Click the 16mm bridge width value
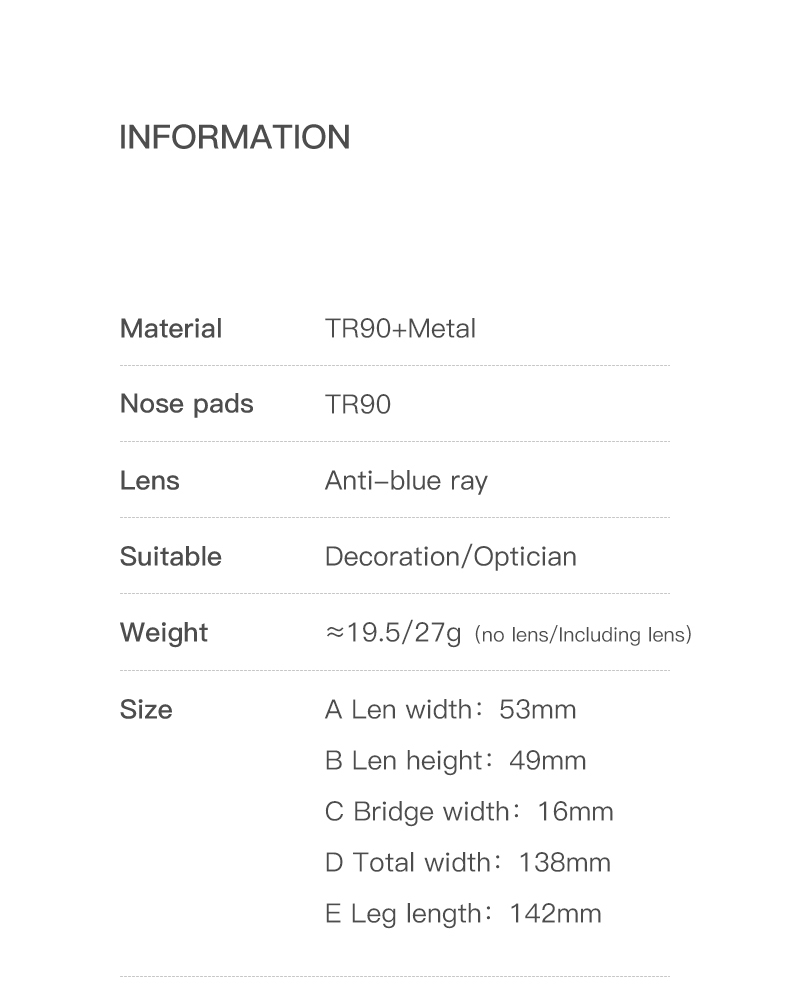This screenshot has width=790, height=988. 575,812
